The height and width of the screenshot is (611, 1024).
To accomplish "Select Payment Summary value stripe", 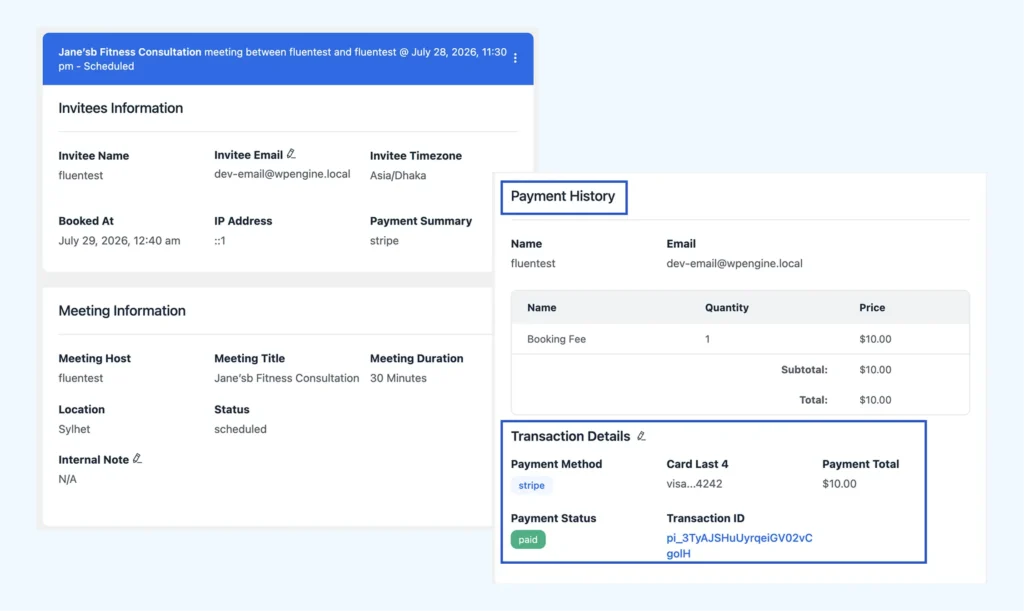I will coord(384,240).
